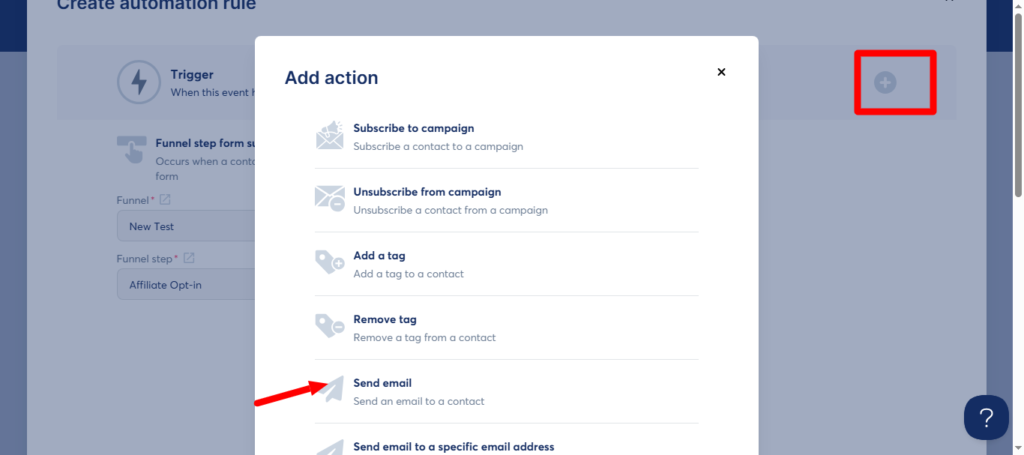
Task: Expand the Funnel dropdown showing New Test
Action: point(186,226)
